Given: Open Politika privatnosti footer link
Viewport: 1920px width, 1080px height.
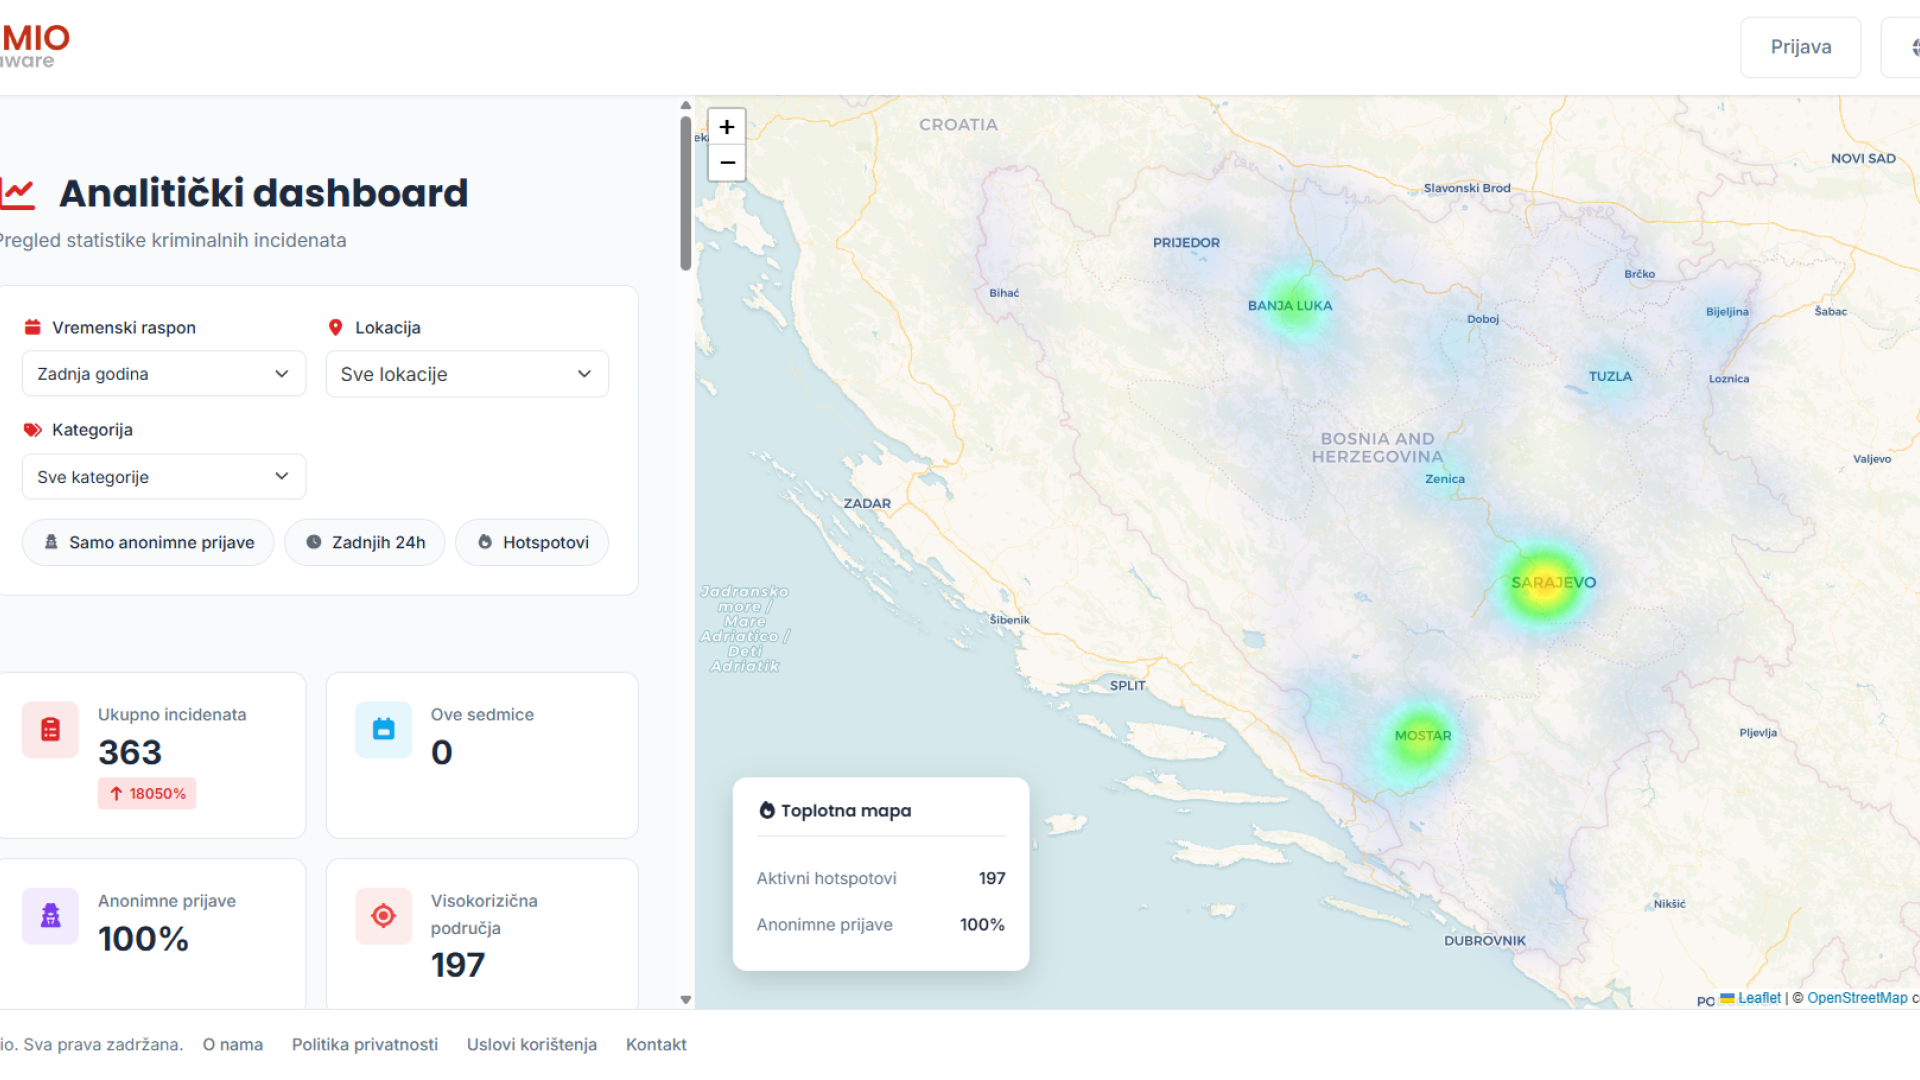Looking at the screenshot, I should [365, 1044].
